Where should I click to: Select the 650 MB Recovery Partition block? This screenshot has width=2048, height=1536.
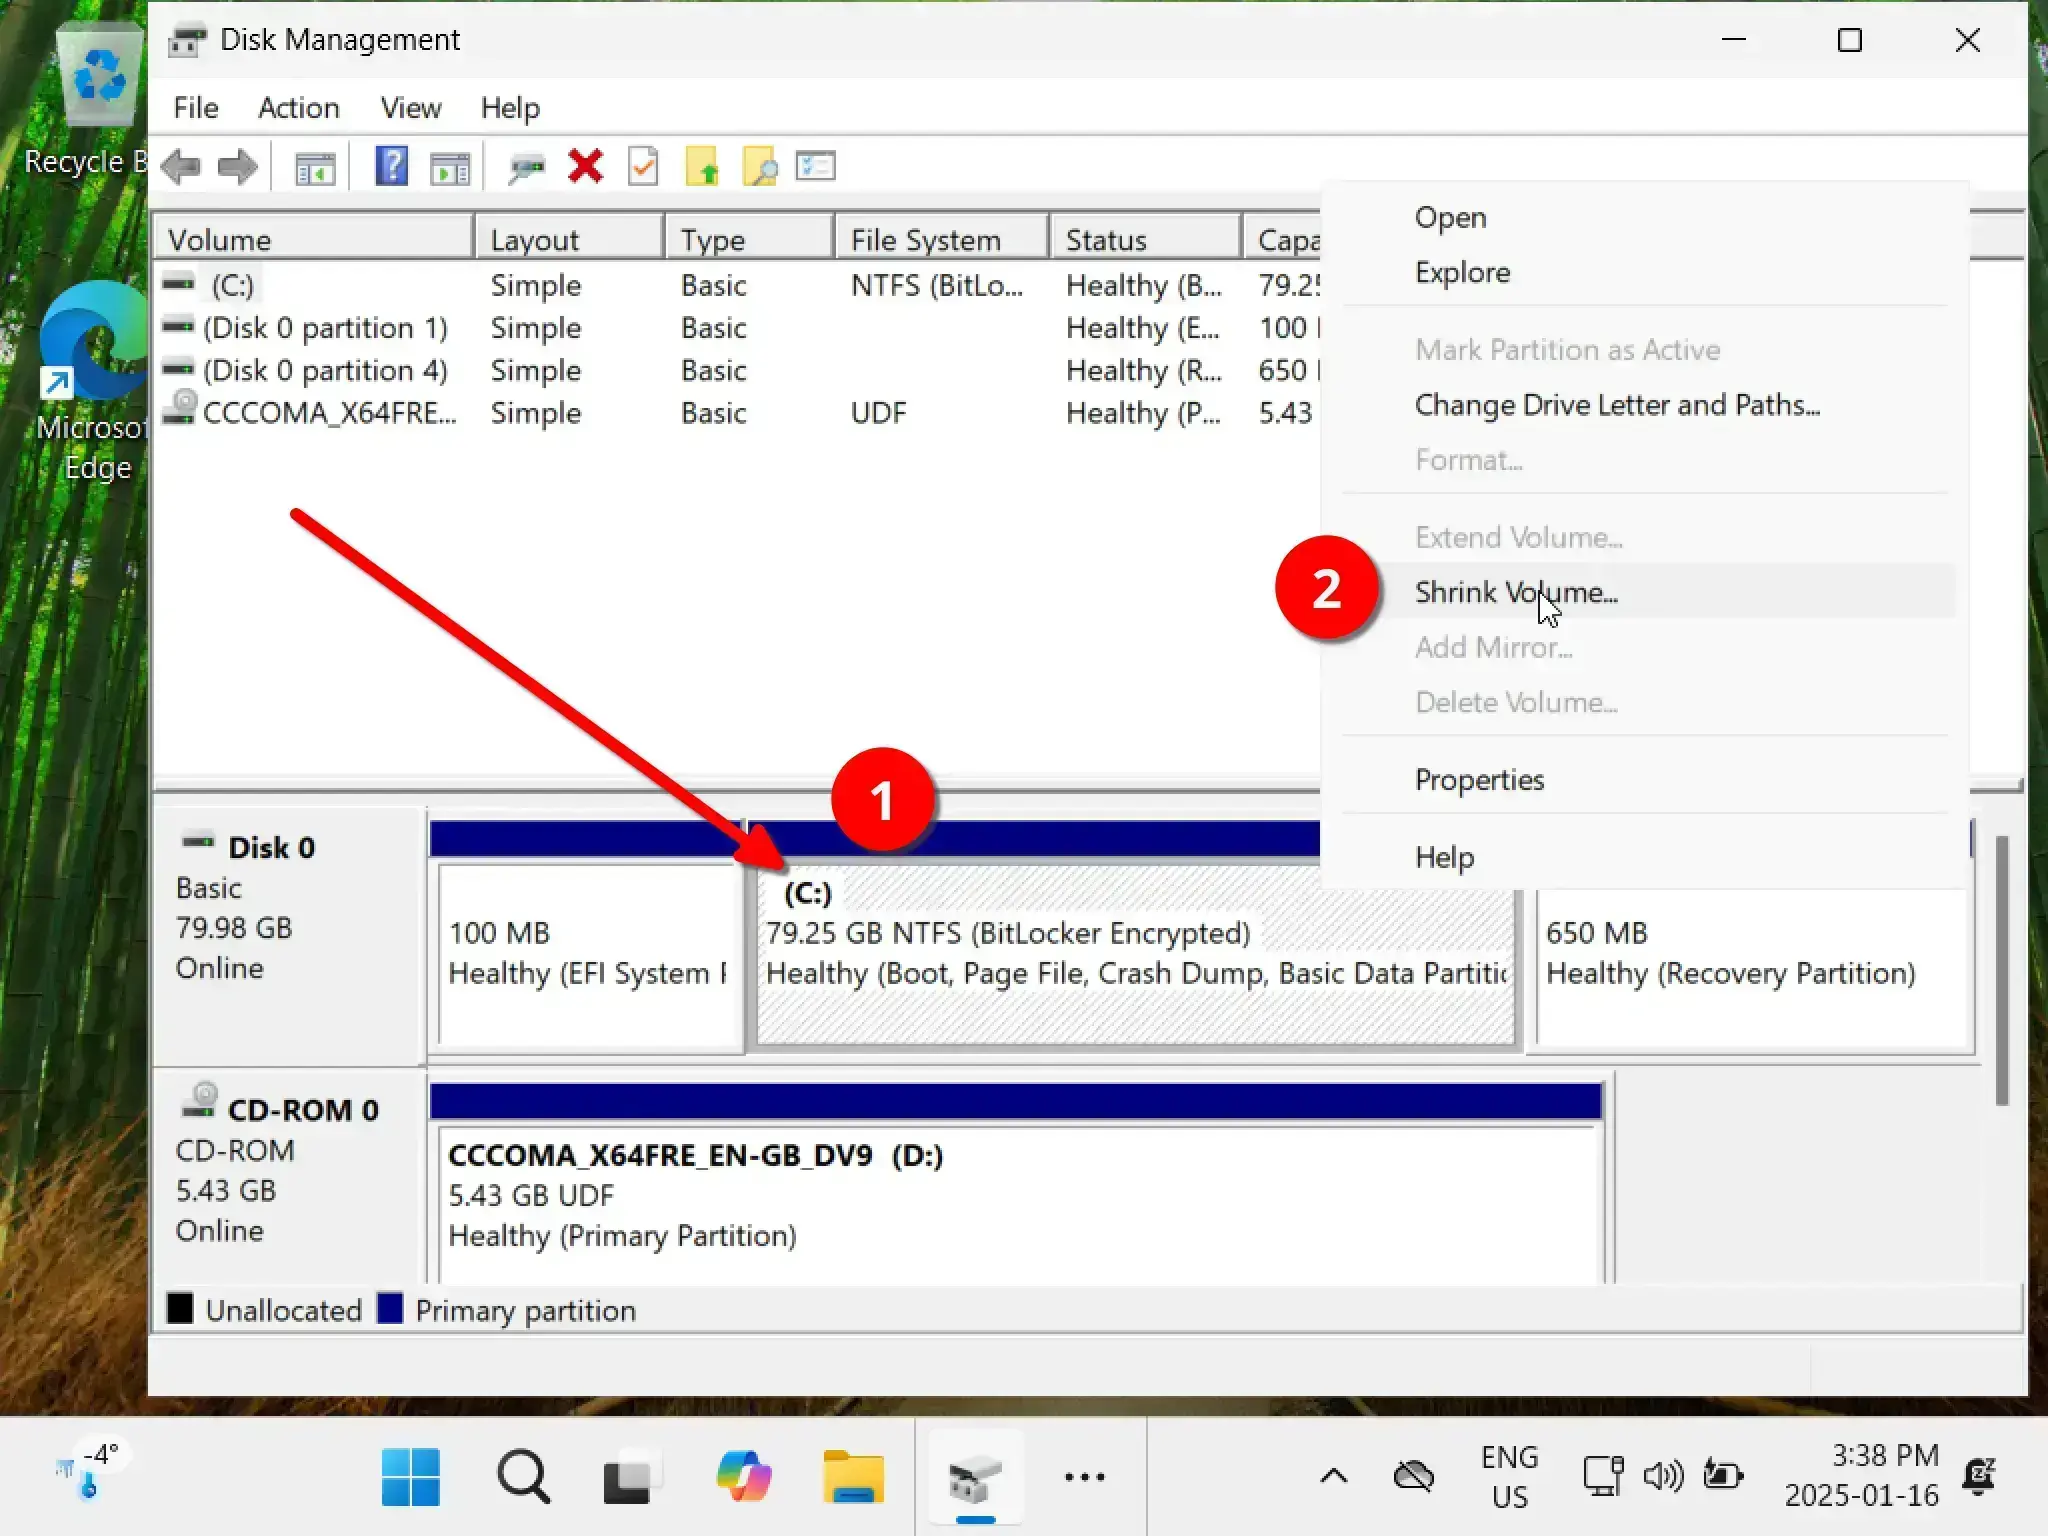(x=1750, y=960)
